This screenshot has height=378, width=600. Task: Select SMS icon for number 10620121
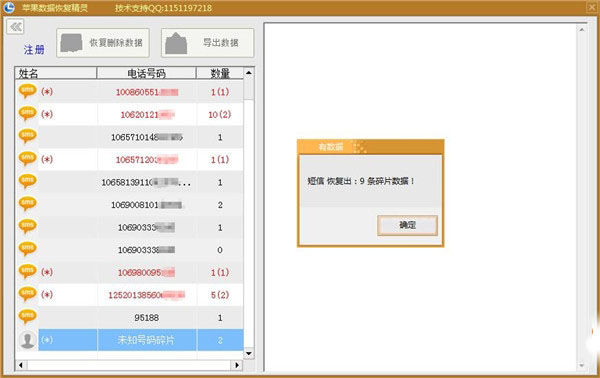pyautogui.click(x=28, y=114)
